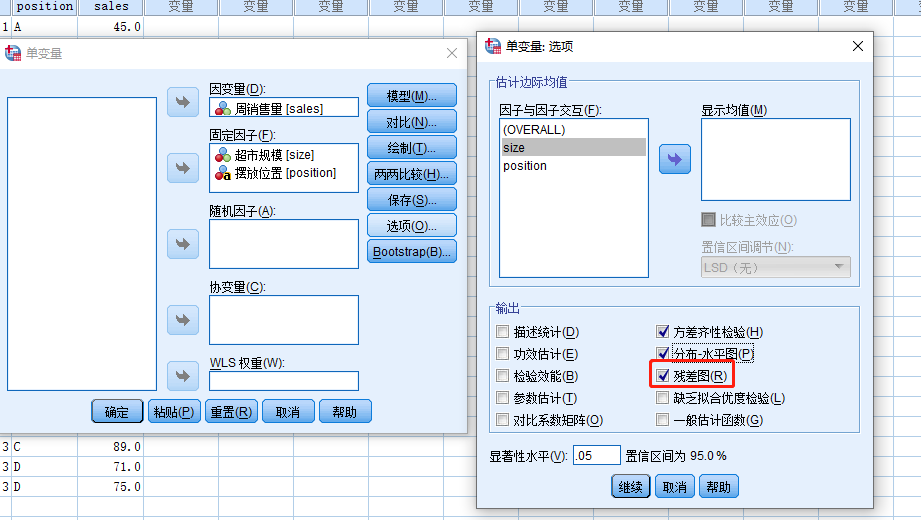
Task: Enable 描述统计(D) checkbox
Action: click(x=502, y=332)
